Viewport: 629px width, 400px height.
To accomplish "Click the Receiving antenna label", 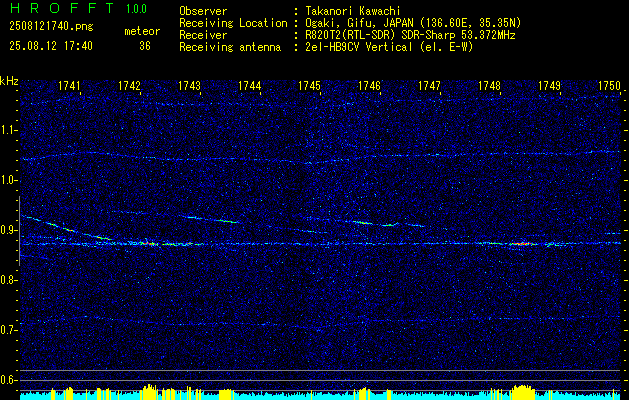I will pos(230,47).
